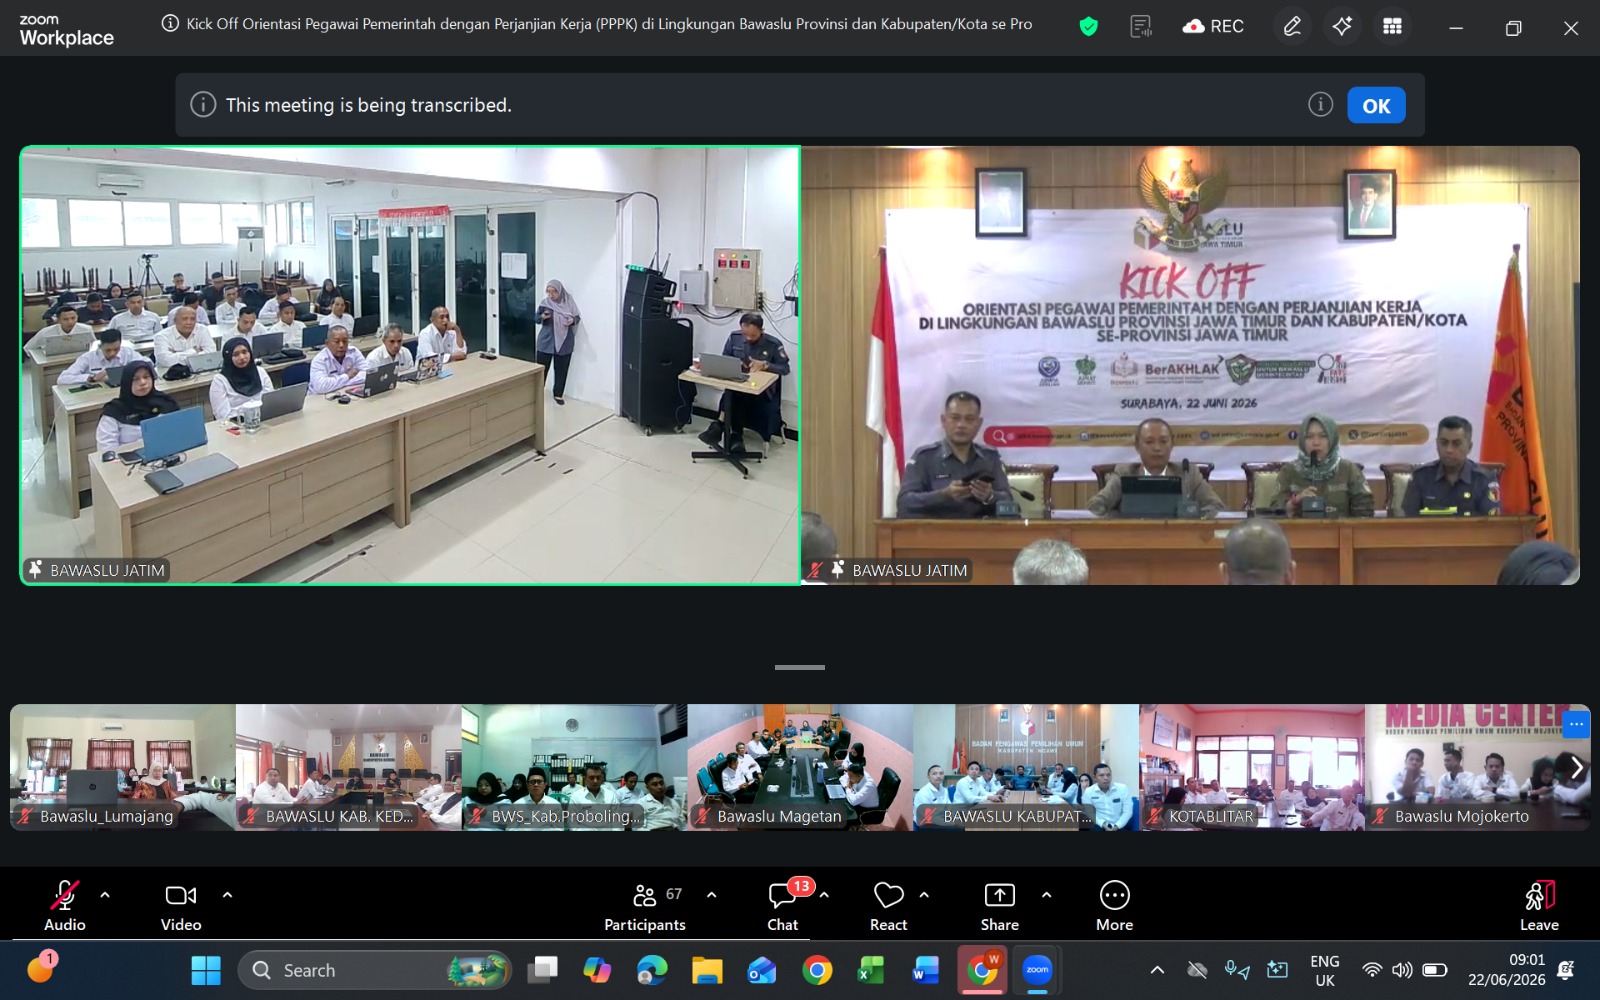Unmute the microphone with the Audio button
1600x1000 pixels.
coord(65,906)
